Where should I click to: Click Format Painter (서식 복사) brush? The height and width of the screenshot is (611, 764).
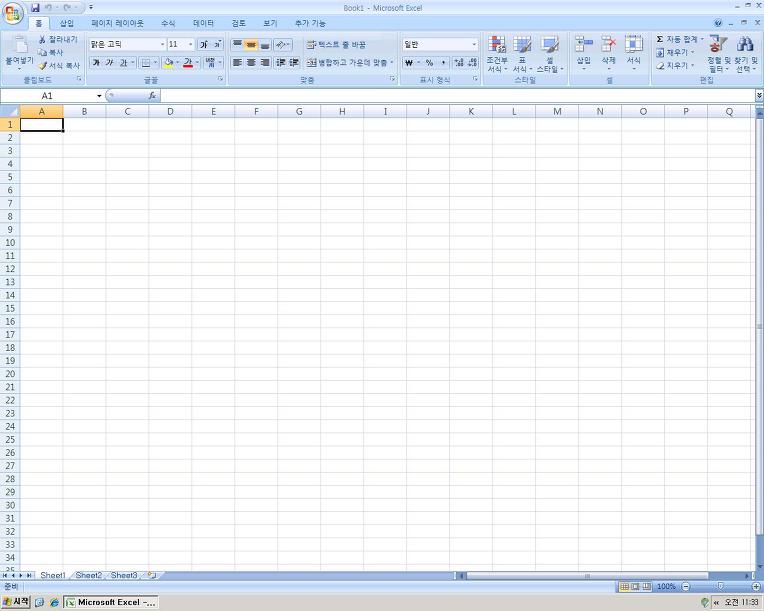click(59, 65)
